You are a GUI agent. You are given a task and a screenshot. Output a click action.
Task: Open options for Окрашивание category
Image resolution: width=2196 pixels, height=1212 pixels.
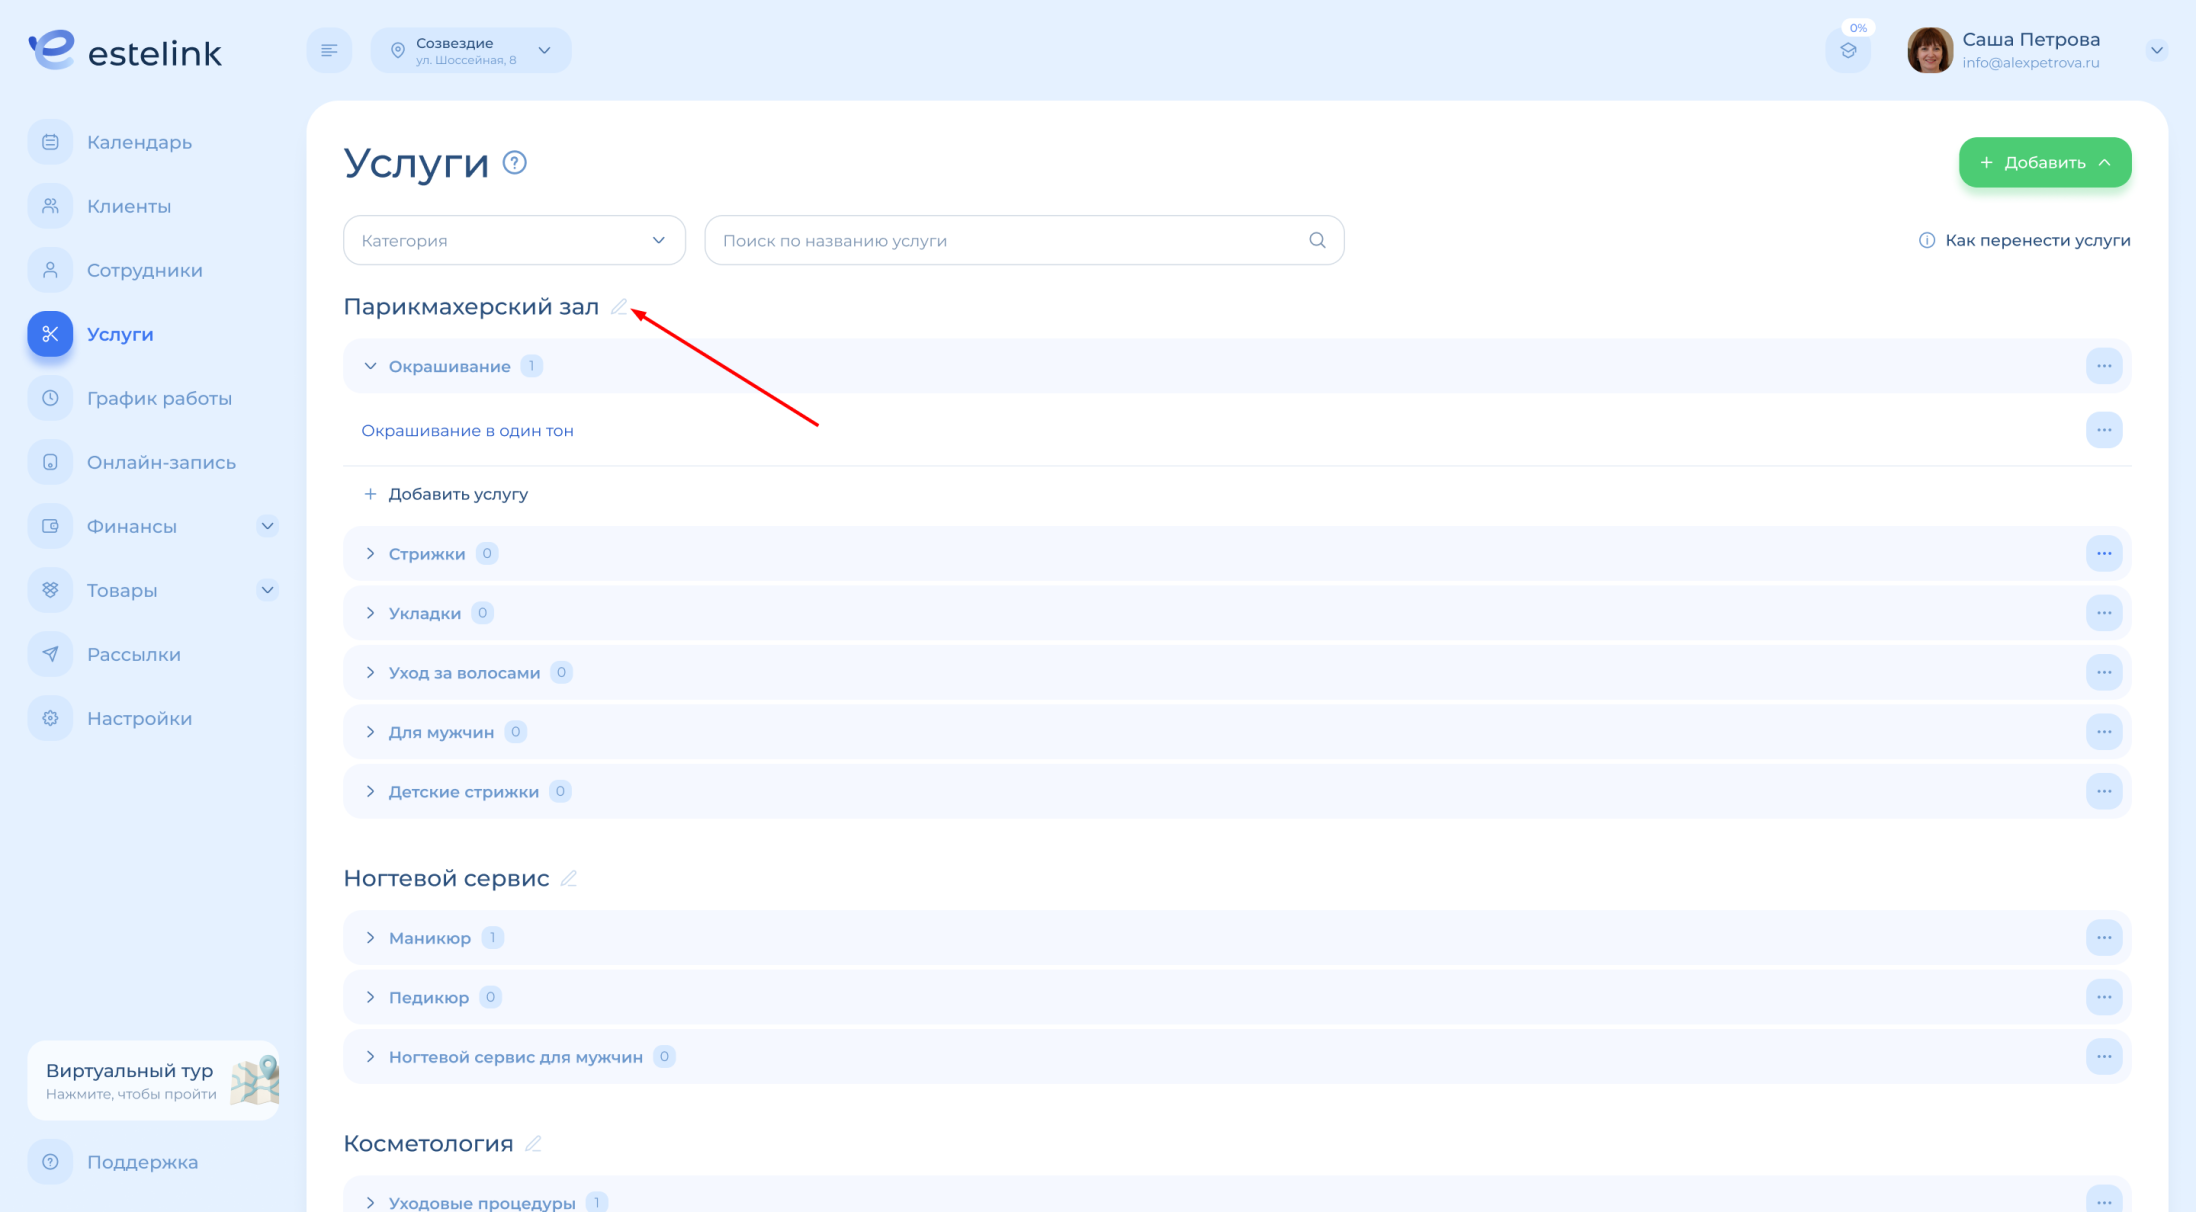point(2104,366)
